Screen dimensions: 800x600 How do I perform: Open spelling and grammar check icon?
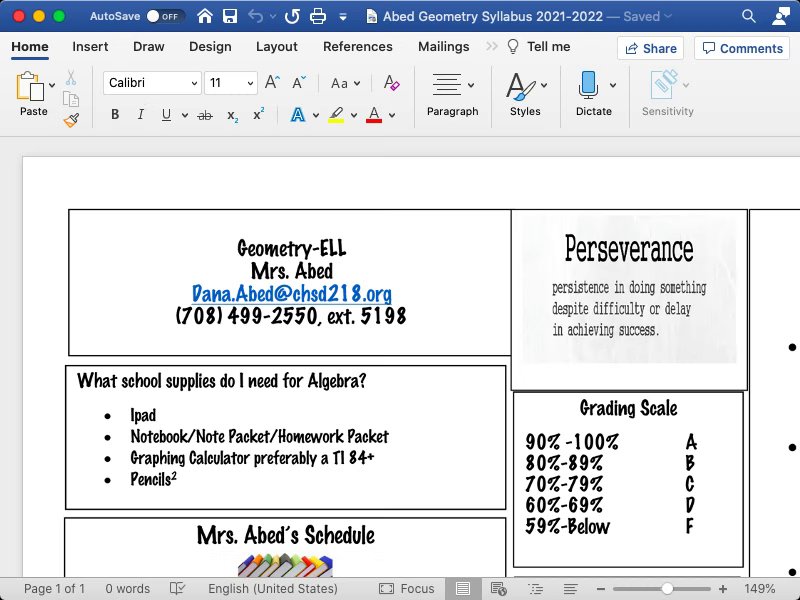pos(177,589)
